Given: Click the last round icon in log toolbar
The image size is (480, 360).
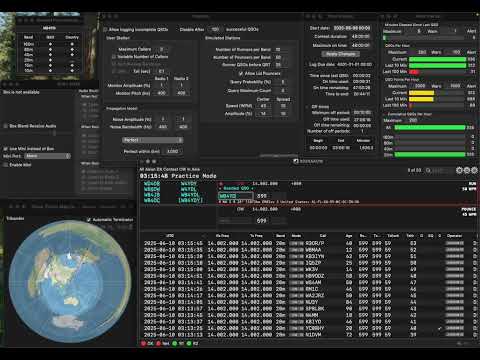Looking at the screenshot, I should pos(474,170).
